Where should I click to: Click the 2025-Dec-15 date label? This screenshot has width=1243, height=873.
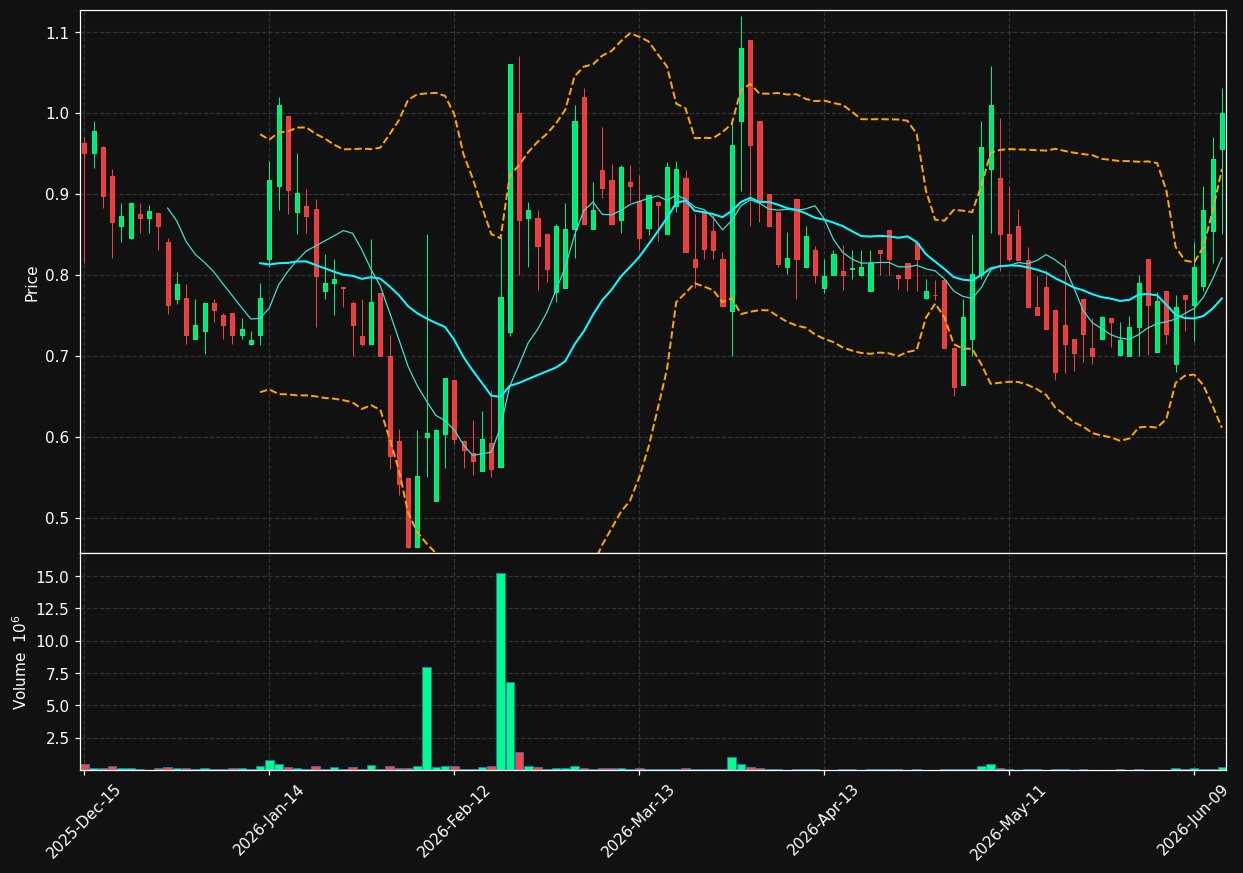84,820
